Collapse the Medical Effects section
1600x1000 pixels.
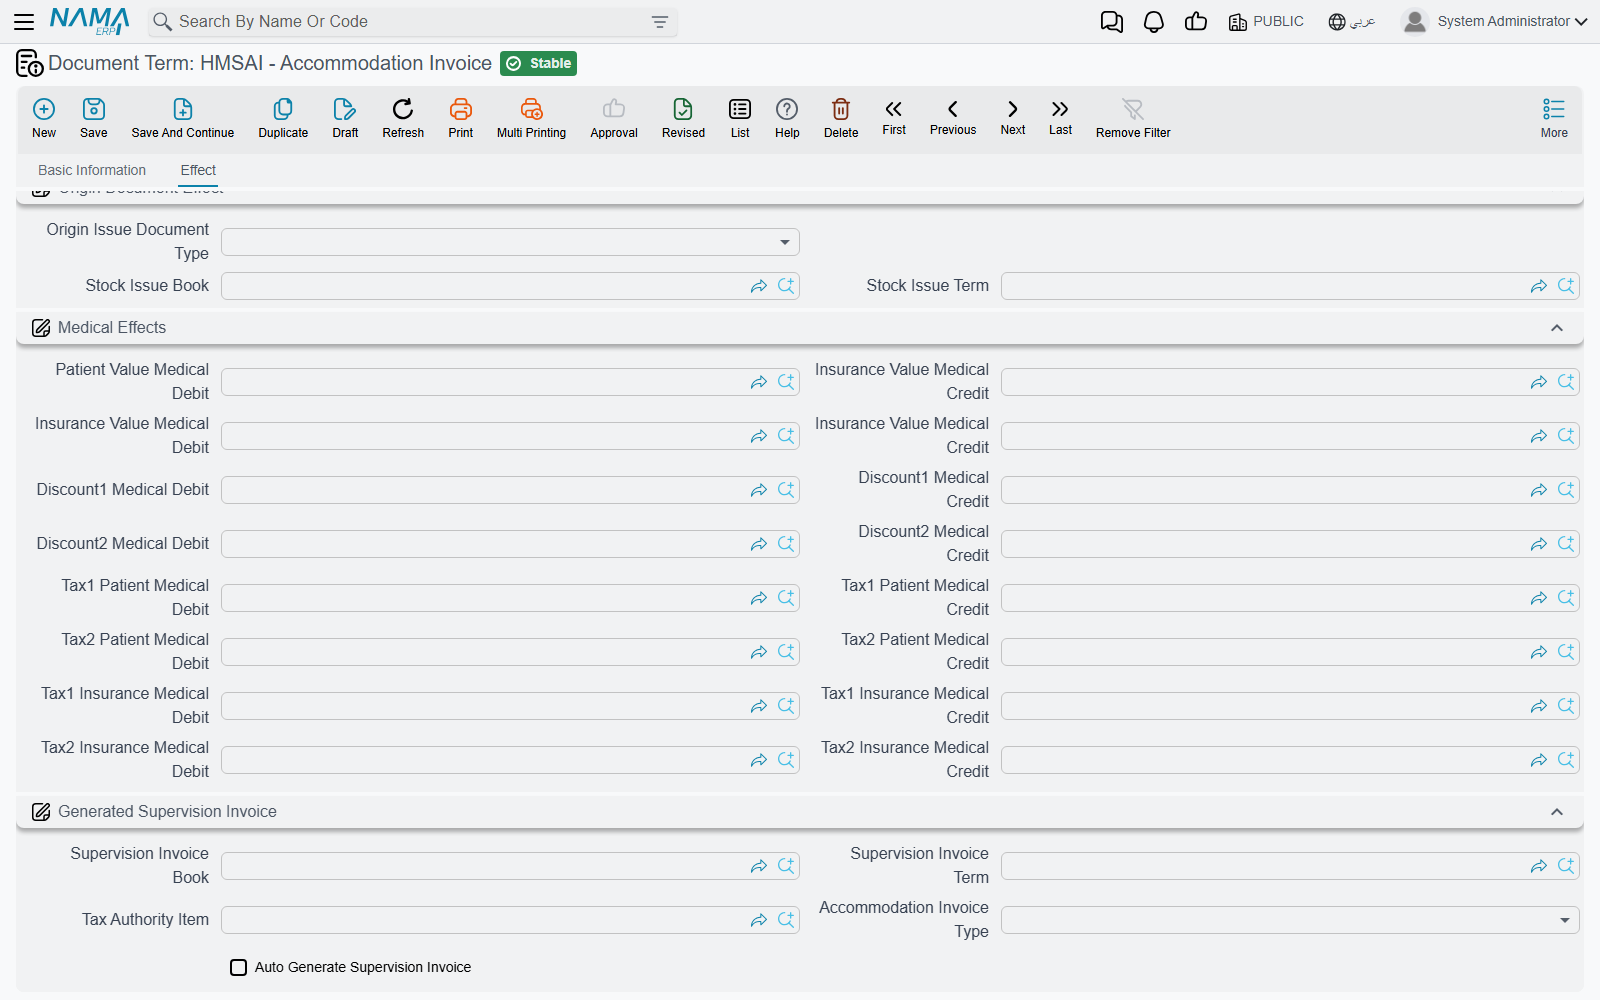click(1557, 328)
